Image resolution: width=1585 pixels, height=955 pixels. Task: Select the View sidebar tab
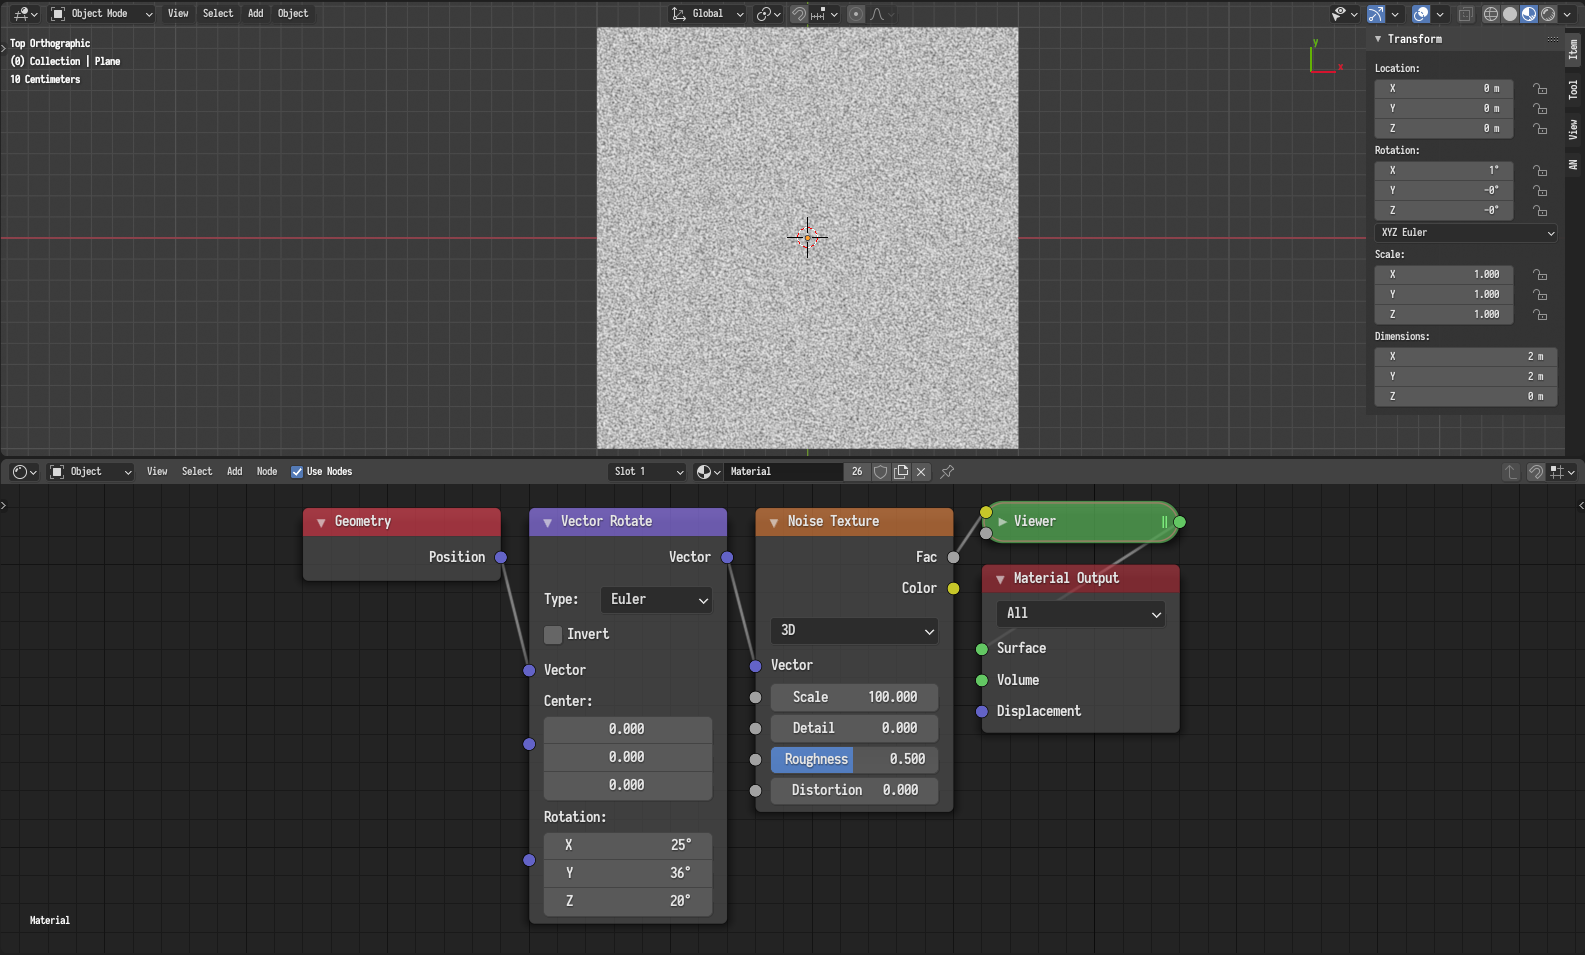[1574, 129]
